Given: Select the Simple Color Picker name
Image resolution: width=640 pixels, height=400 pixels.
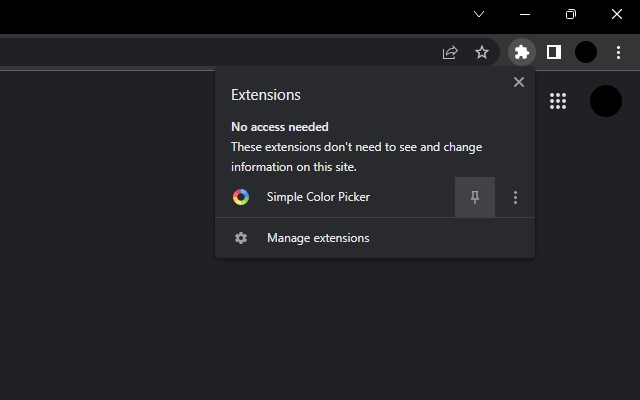Looking at the screenshot, I should tap(318, 197).
